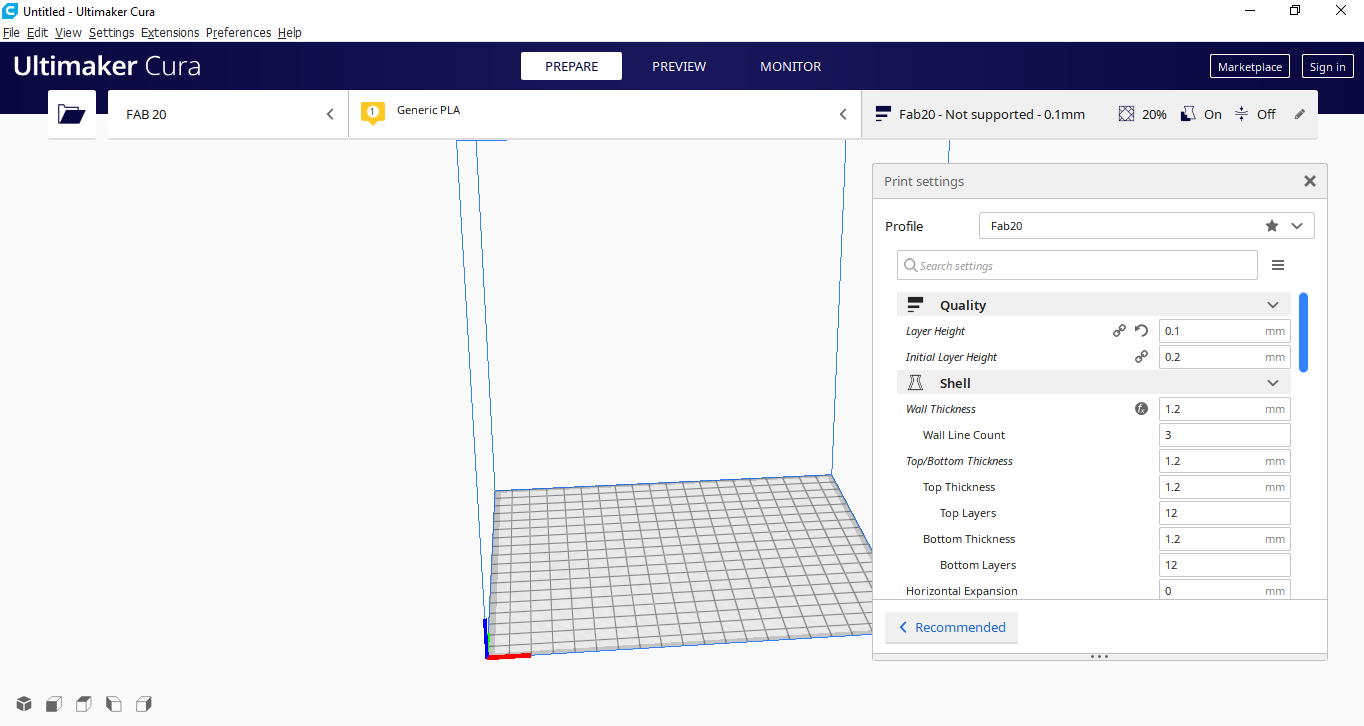Viewport: 1364px width, 726px height.
Task: Switch to 3D perspective view cube
Action: (x=24, y=704)
